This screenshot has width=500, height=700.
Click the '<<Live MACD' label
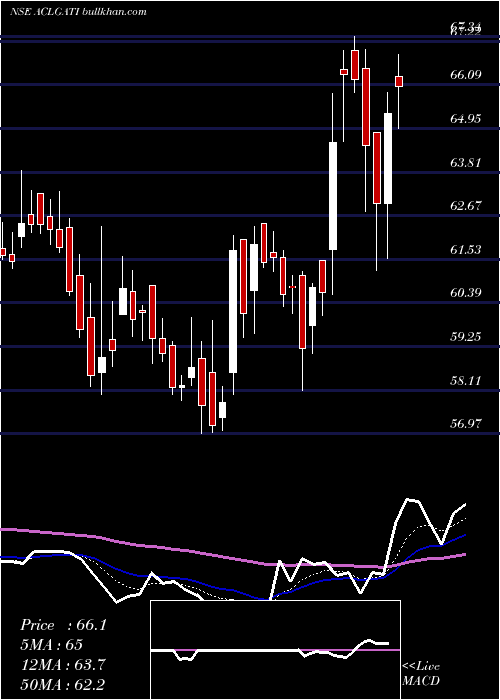pyautogui.click(x=421, y=673)
